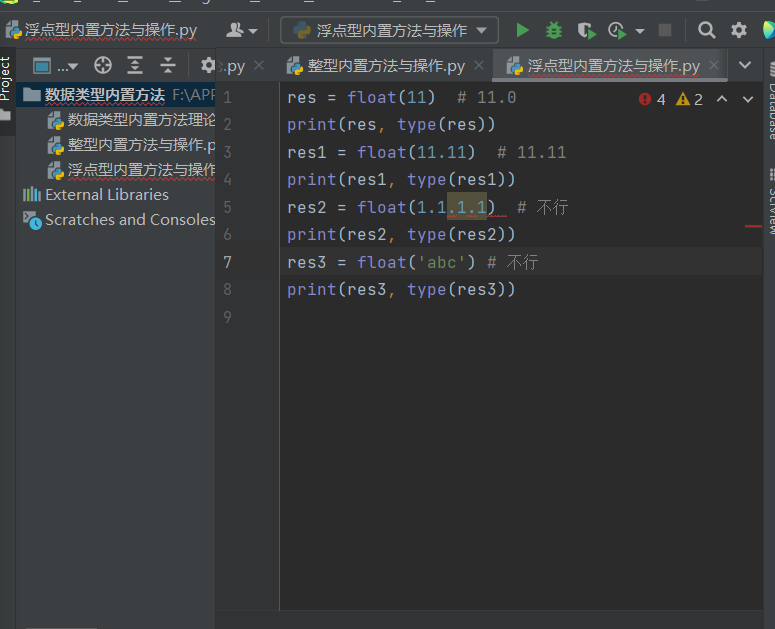Click the # 11.11 comment on line 3
775x629 pixels.
pos(531,152)
